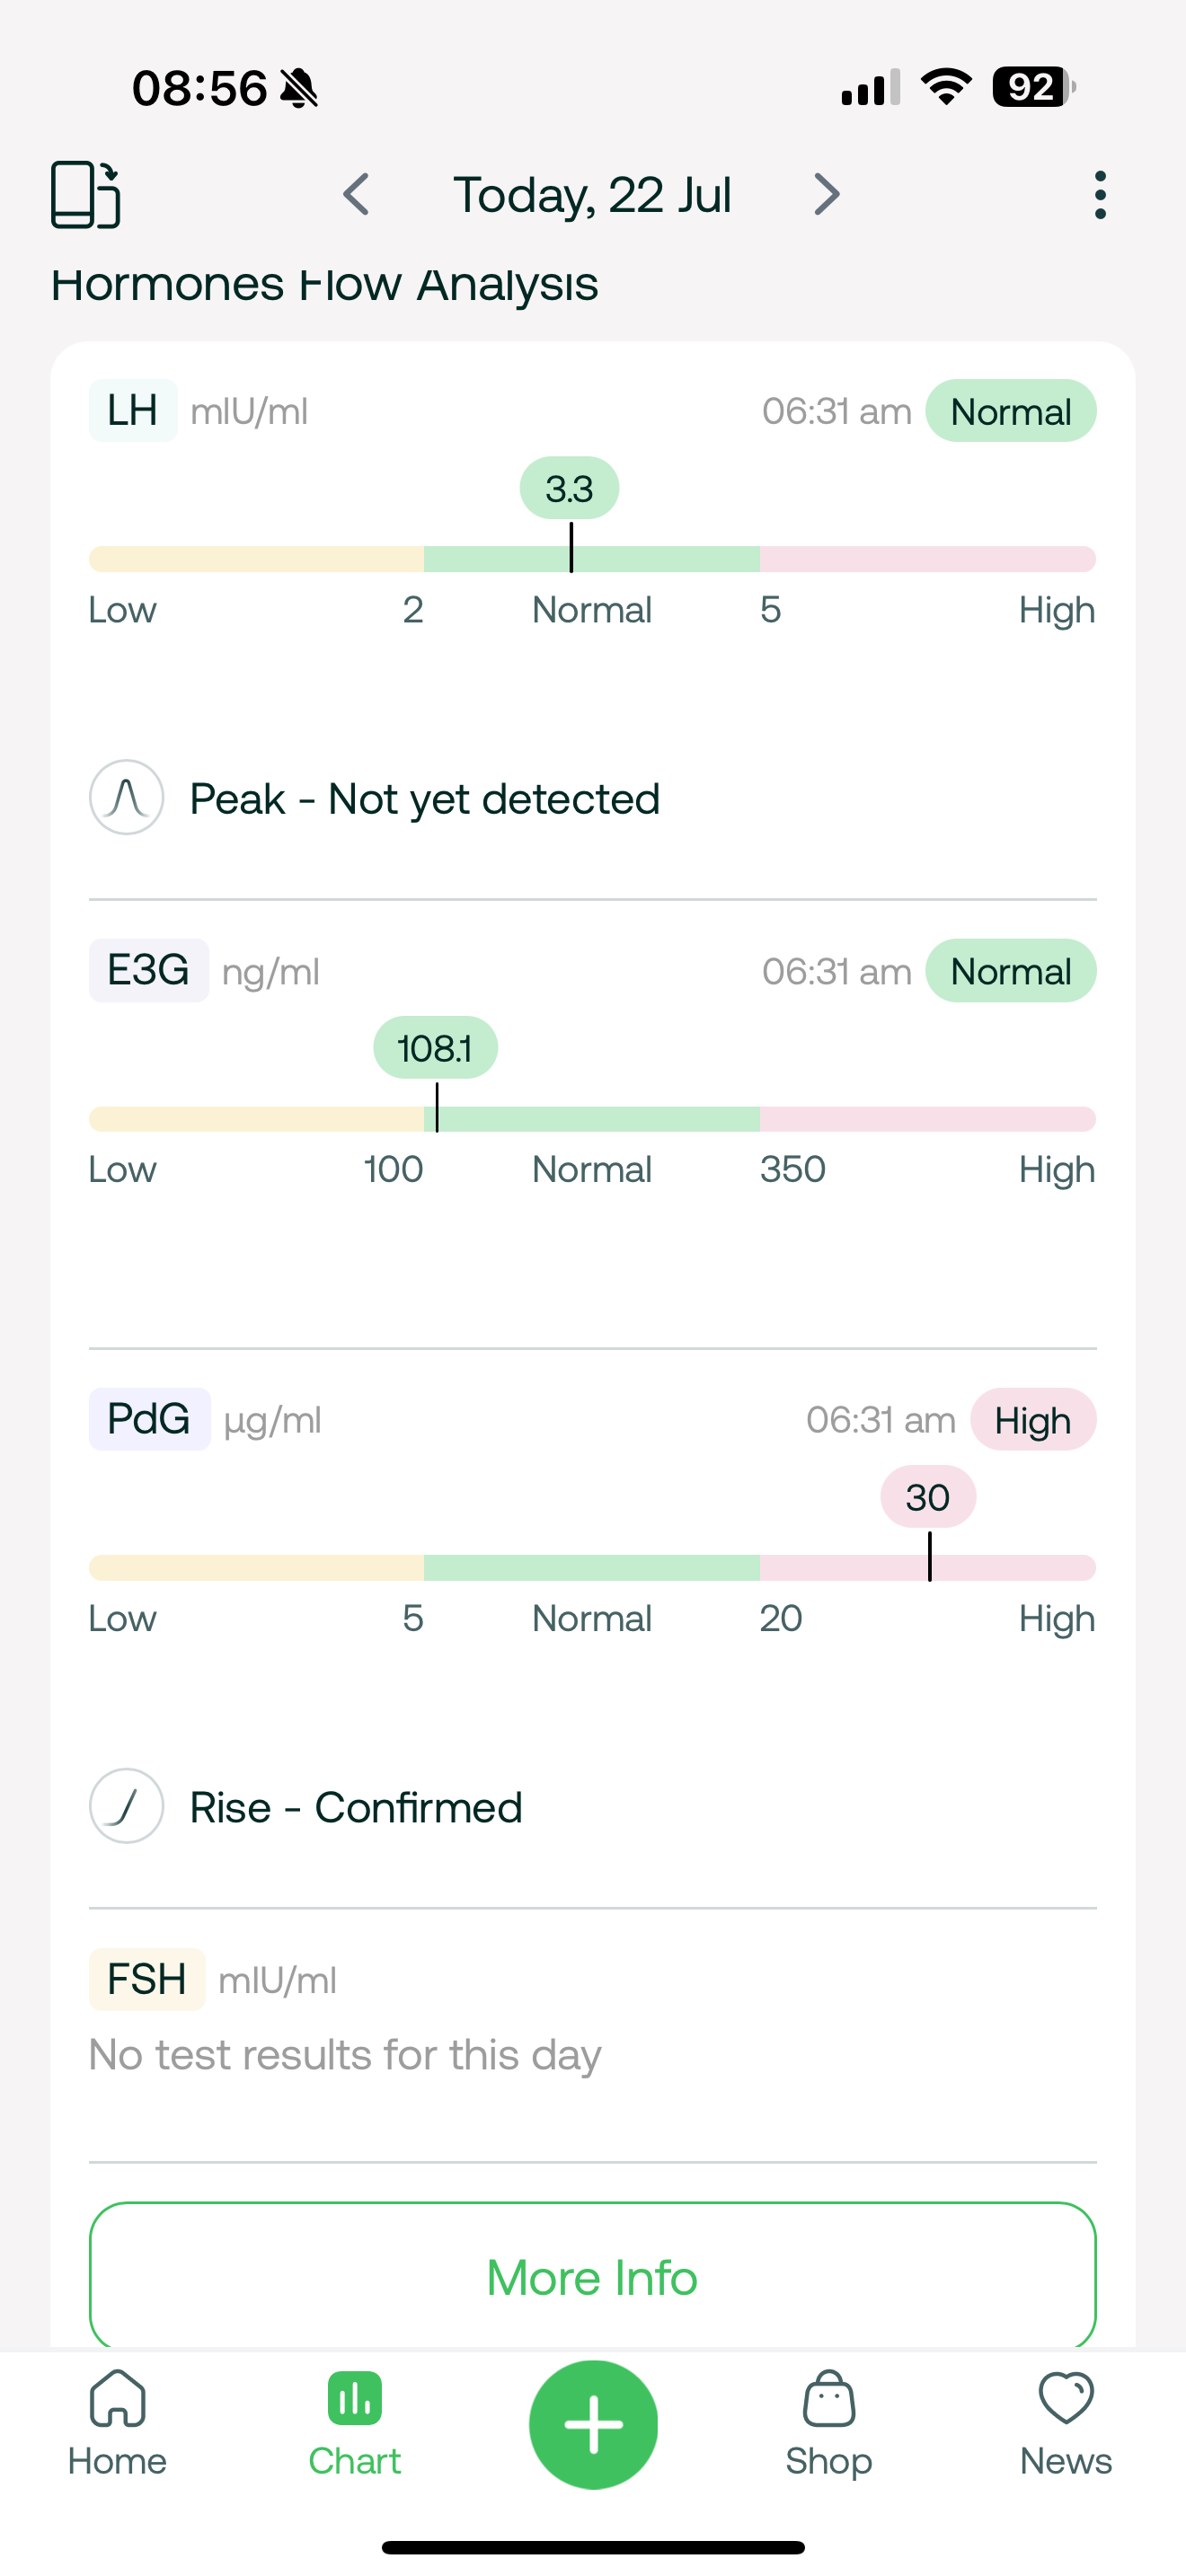Open the three-dot options menu
Screen dimensions: 1186x2576
pos(1100,194)
